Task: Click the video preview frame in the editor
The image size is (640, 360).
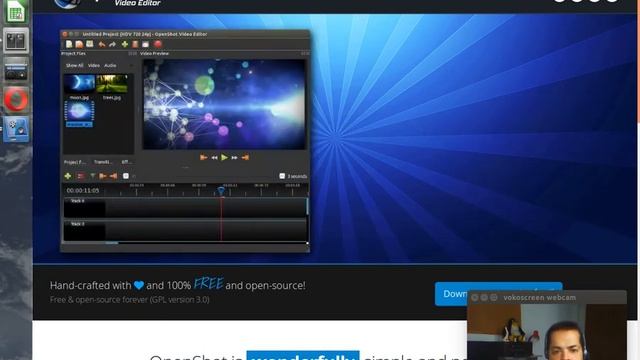Action: point(224,104)
